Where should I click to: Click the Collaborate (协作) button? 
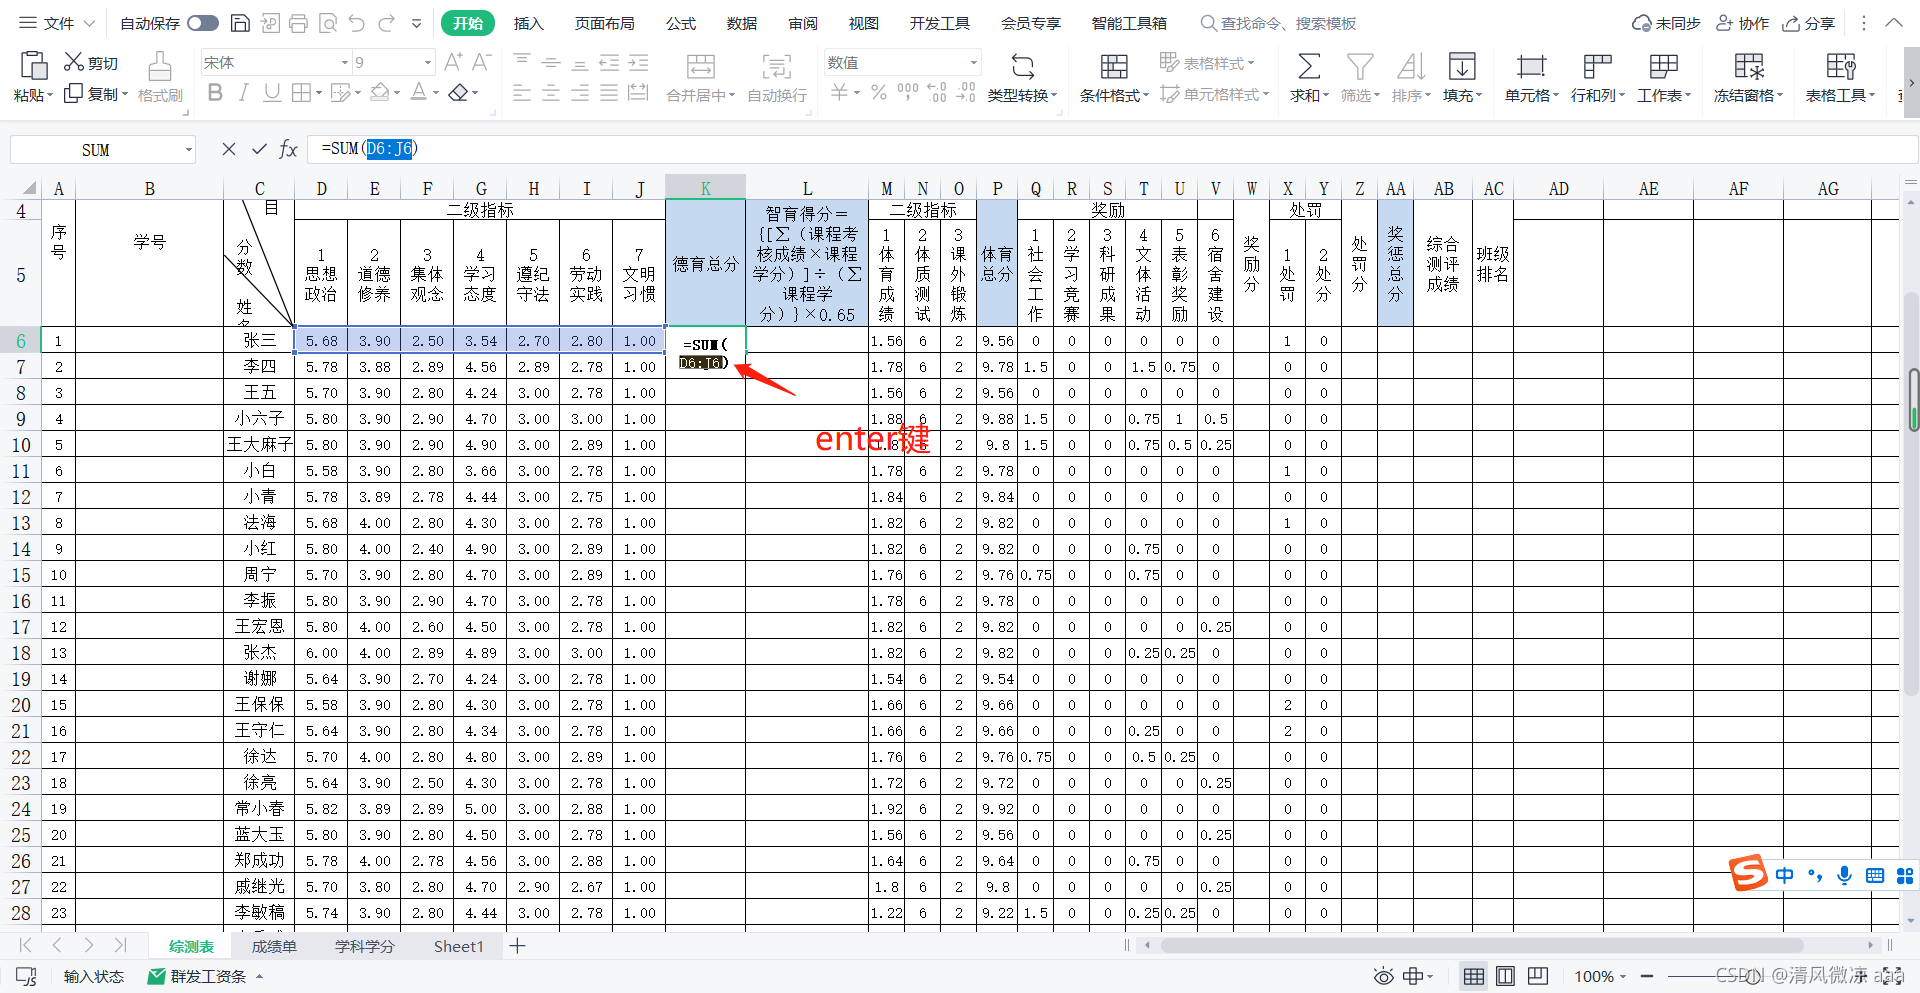(x=1743, y=23)
